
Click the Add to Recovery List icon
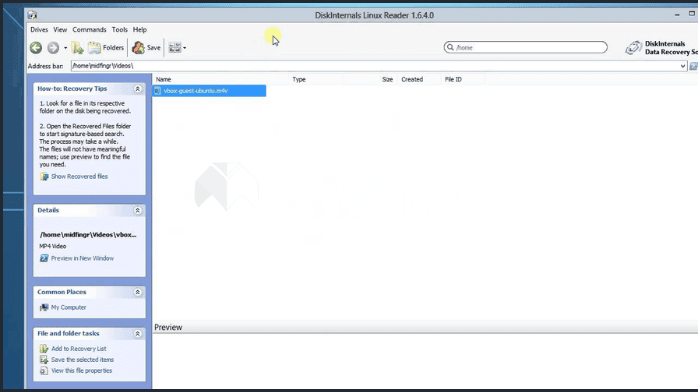coord(44,349)
